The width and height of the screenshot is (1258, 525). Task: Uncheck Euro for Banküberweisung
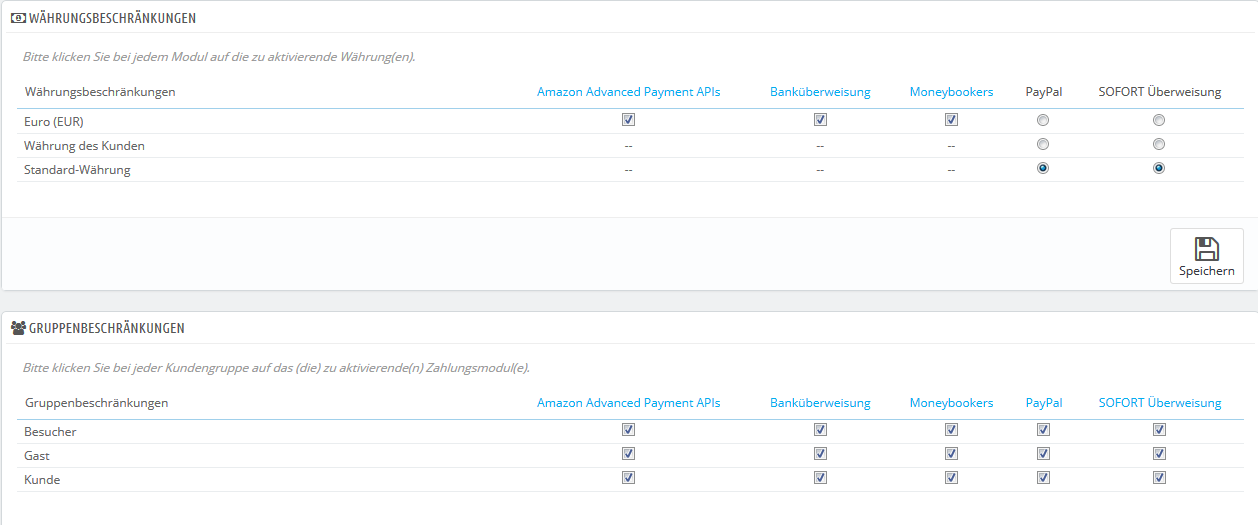click(820, 120)
